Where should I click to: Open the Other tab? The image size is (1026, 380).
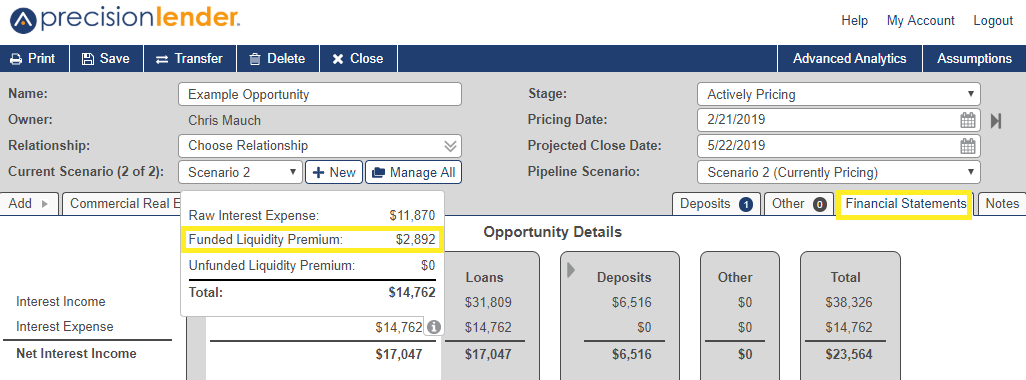799,204
